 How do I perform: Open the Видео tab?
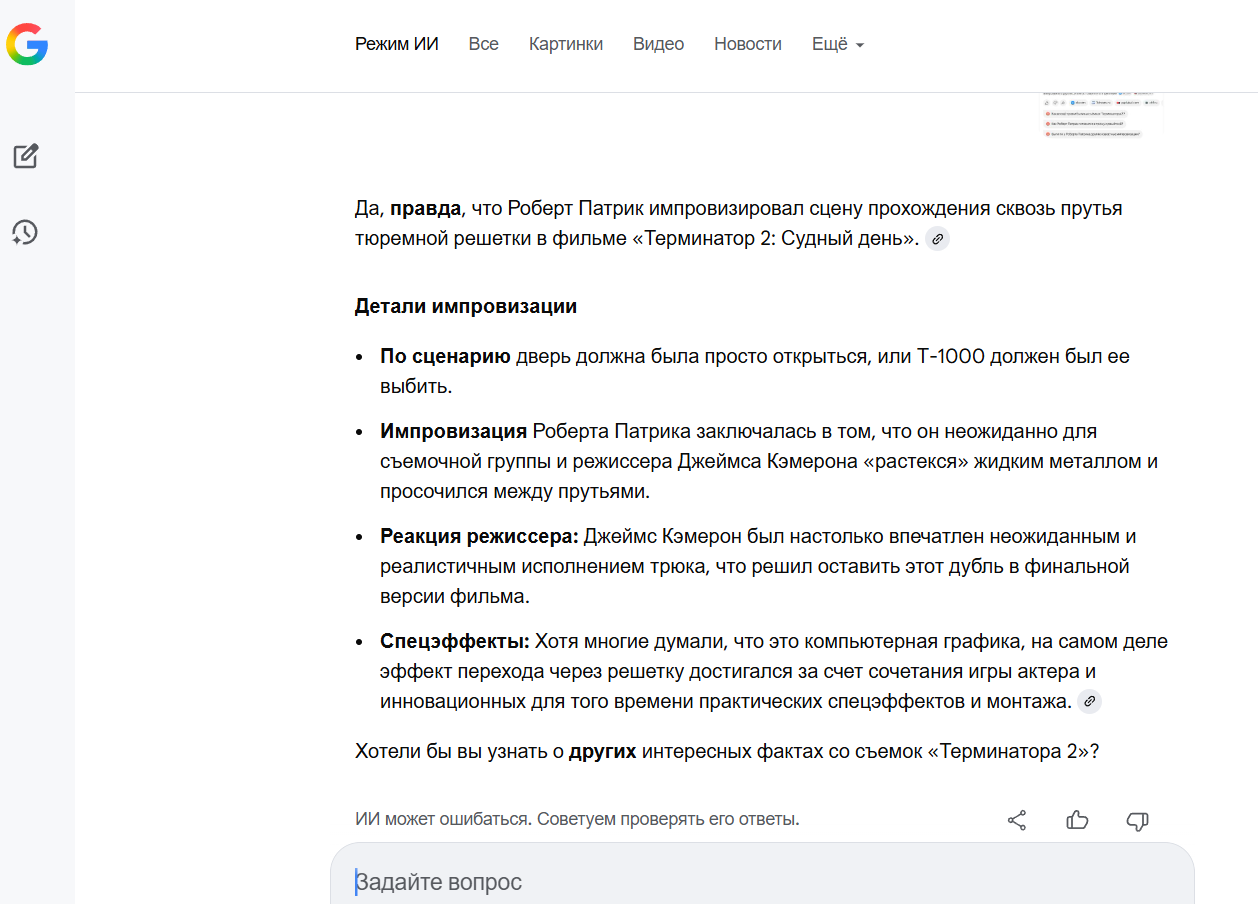coord(658,44)
